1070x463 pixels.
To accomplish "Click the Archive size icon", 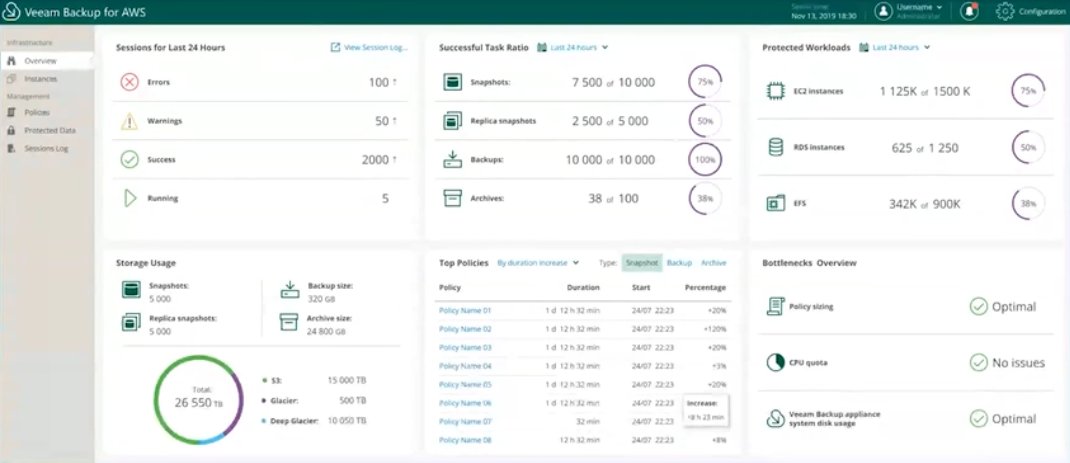I will click(x=289, y=322).
